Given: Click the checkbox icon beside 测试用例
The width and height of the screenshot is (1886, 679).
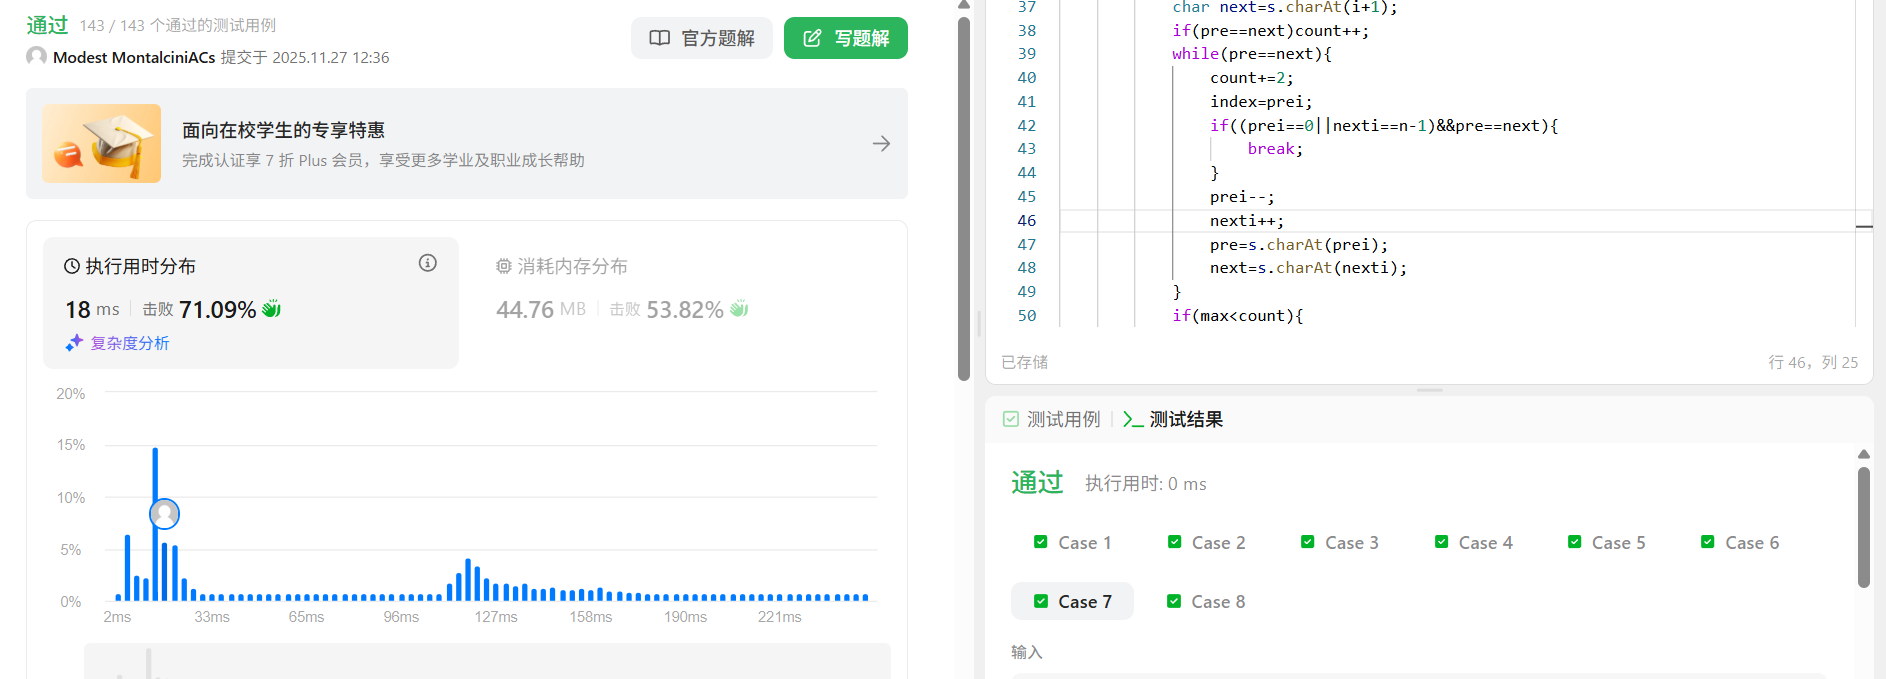Looking at the screenshot, I should [1011, 419].
